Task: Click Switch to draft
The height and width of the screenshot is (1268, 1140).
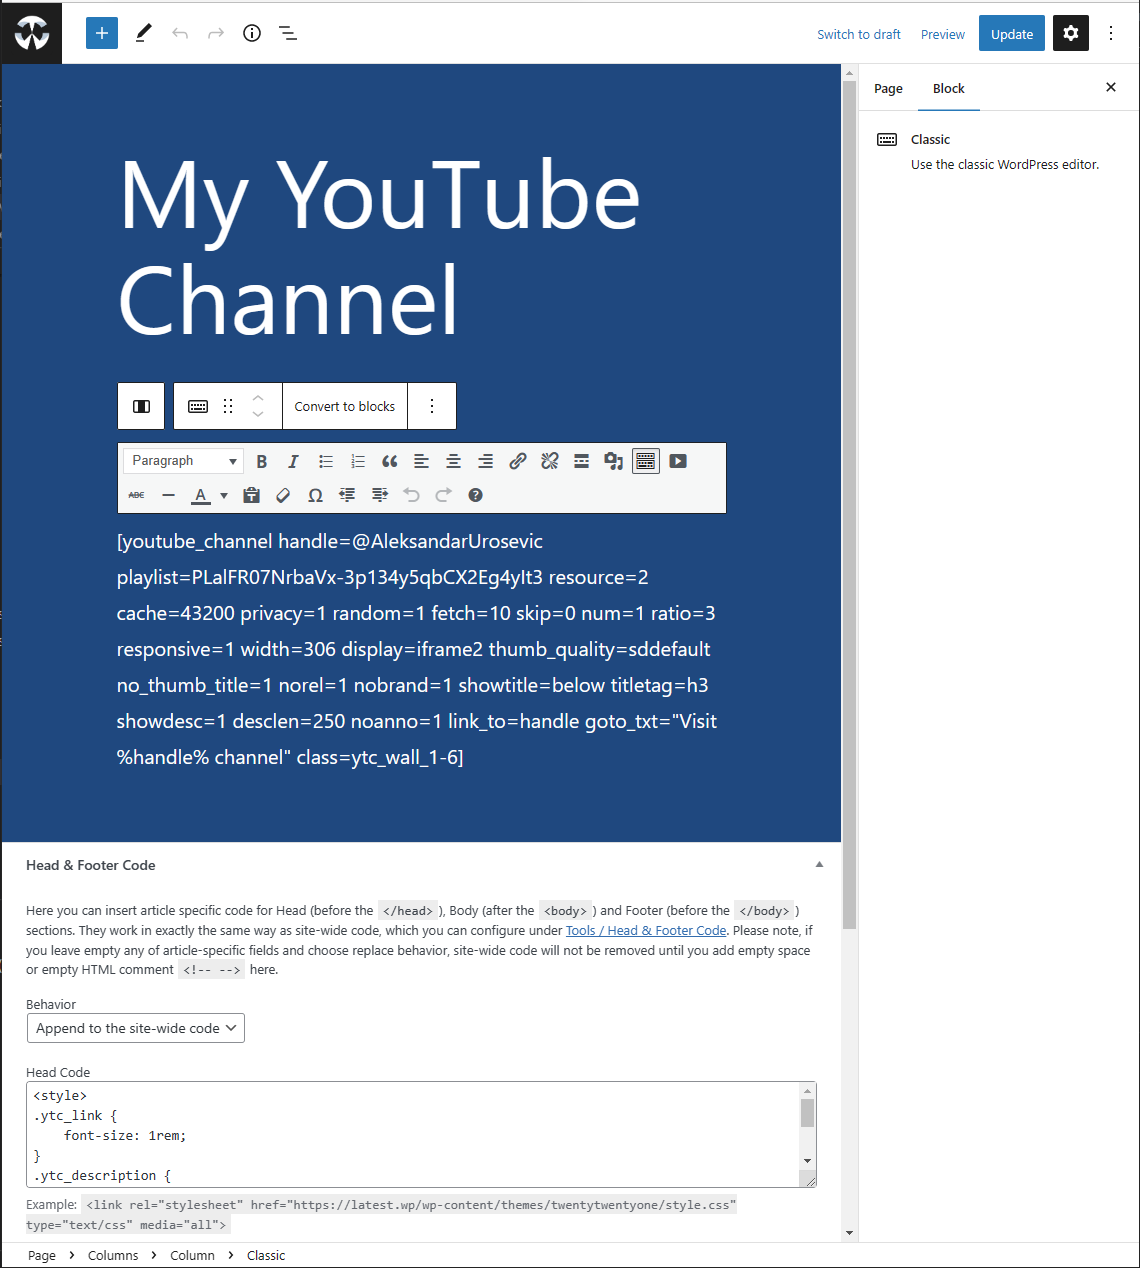Action: [x=859, y=34]
